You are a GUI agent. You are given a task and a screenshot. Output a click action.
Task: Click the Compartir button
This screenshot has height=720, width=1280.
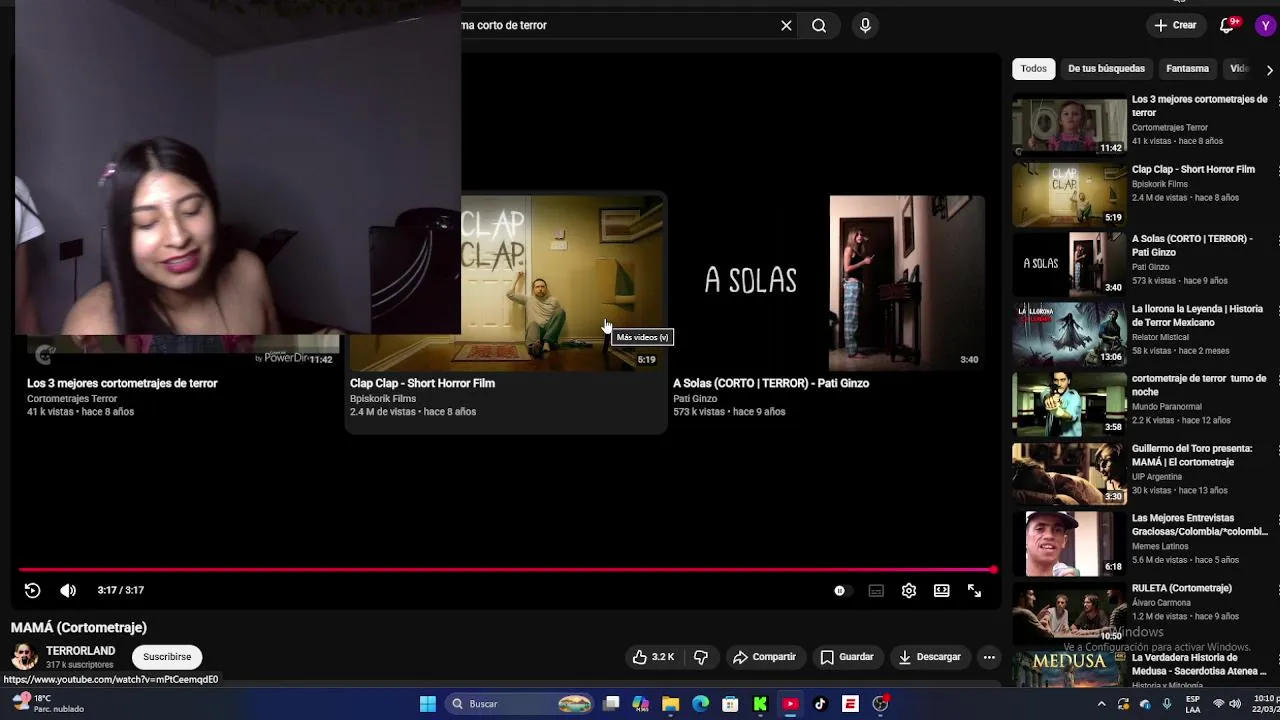(764, 657)
